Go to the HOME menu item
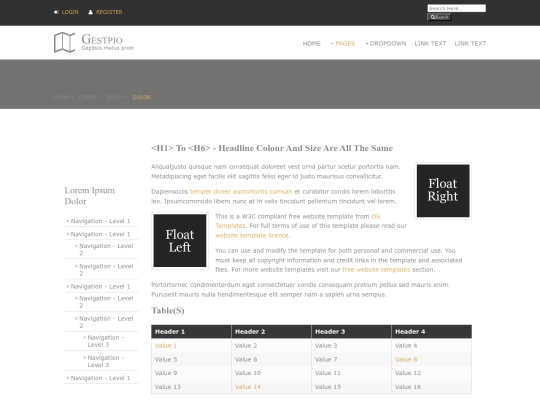540x405 pixels. click(312, 43)
